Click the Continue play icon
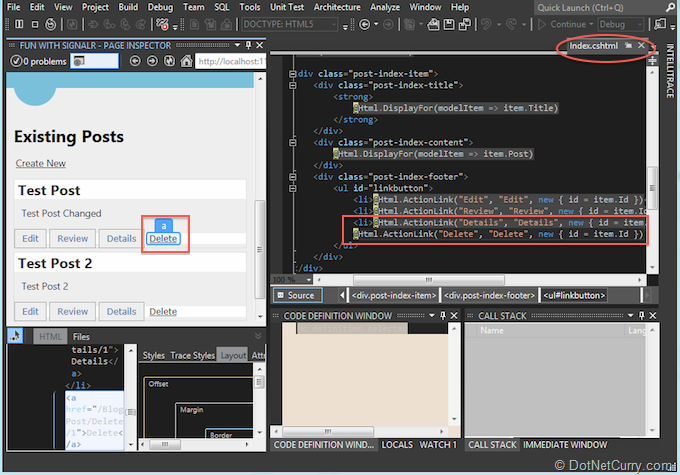 [542, 25]
